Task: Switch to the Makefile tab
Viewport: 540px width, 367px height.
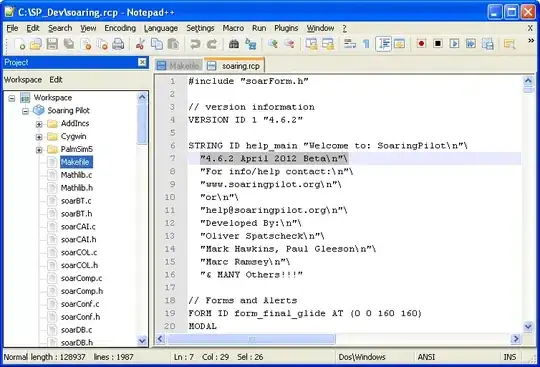Action: click(179, 65)
